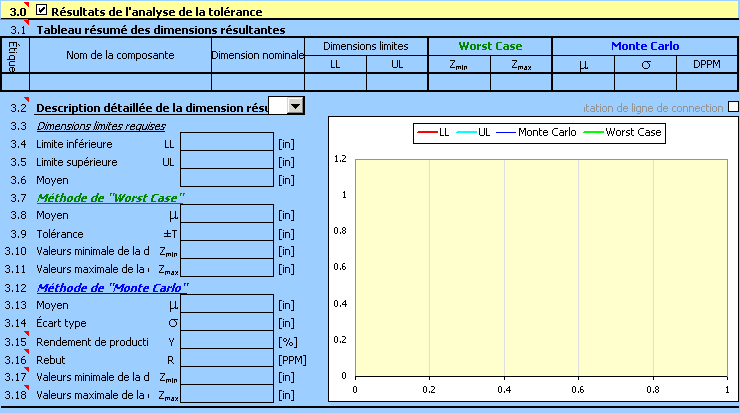The image size is (740, 413).
Task: Open the dropdown beside 'Description détaillée de la dimension'
Action: click(295, 106)
